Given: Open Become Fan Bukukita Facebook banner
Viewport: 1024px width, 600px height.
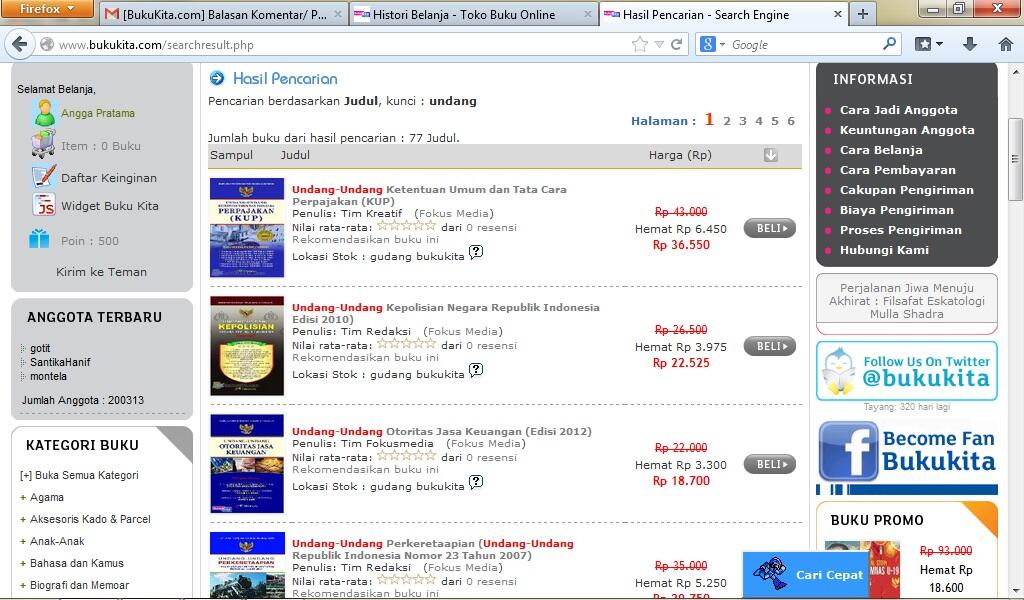Looking at the screenshot, I should point(906,457).
